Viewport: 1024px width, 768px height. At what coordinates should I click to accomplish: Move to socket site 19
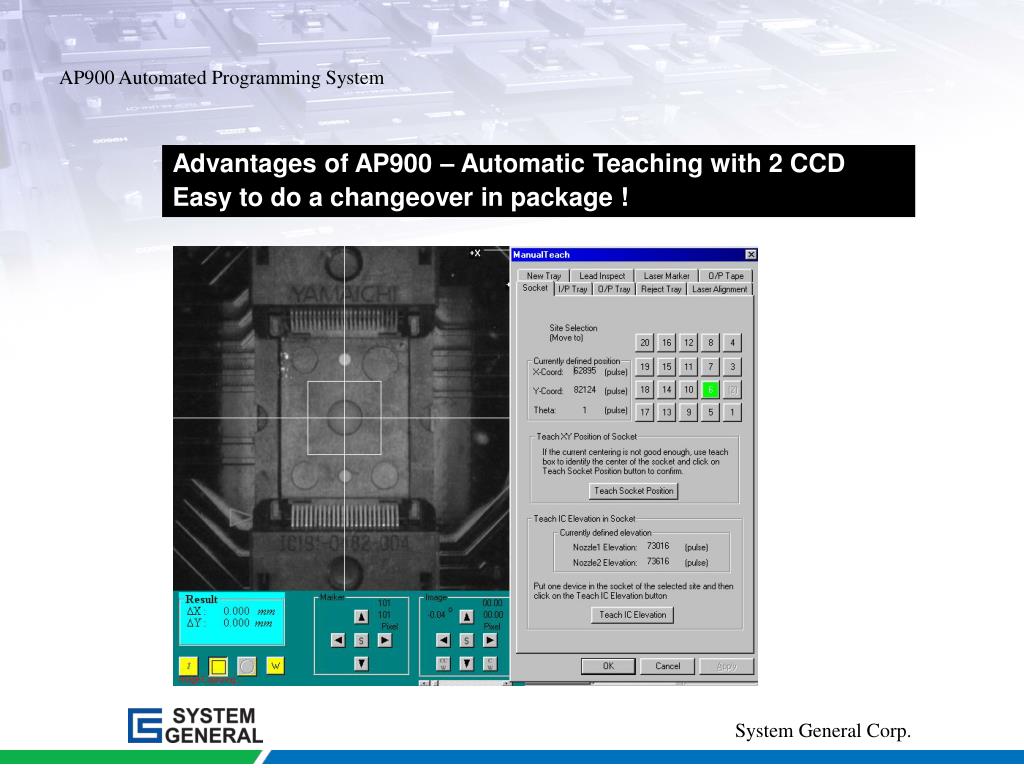click(x=645, y=367)
